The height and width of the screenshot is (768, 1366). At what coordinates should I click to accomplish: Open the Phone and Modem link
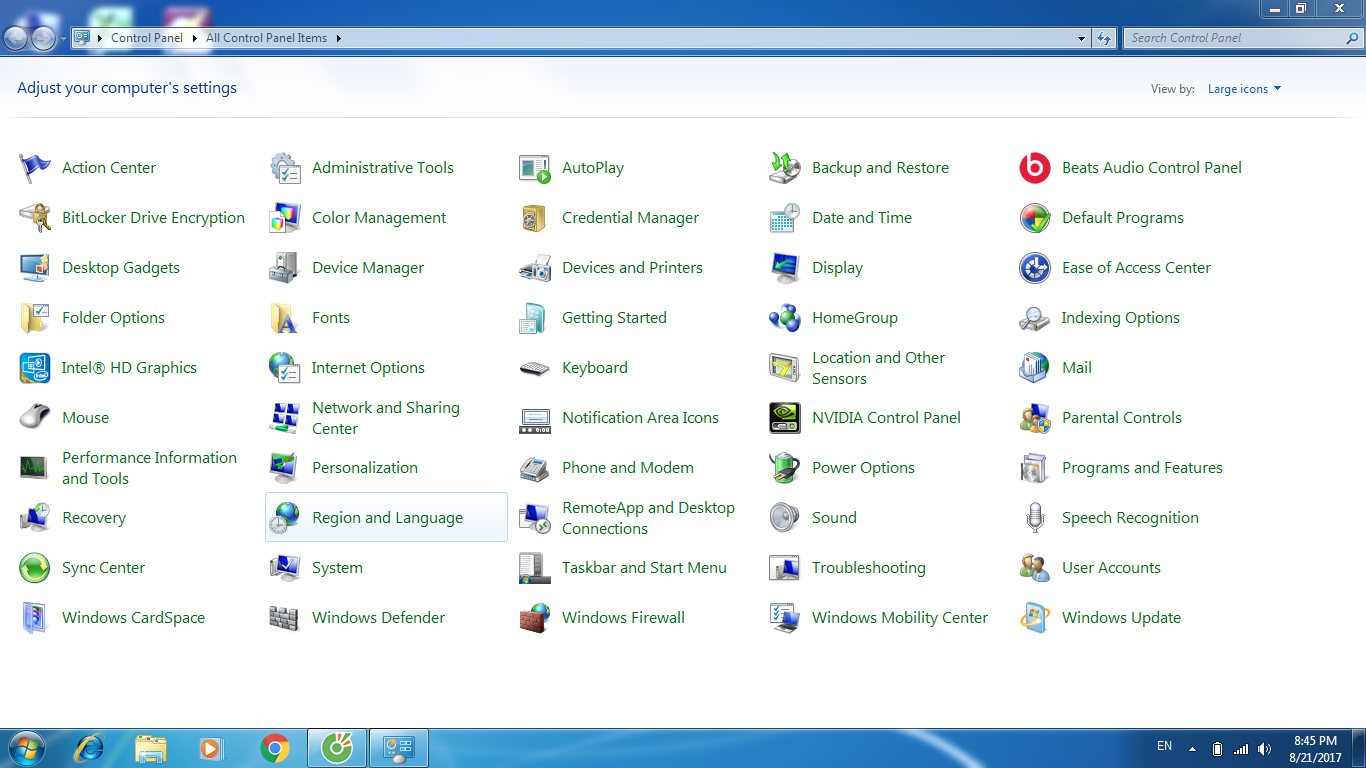[x=628, y=468]
